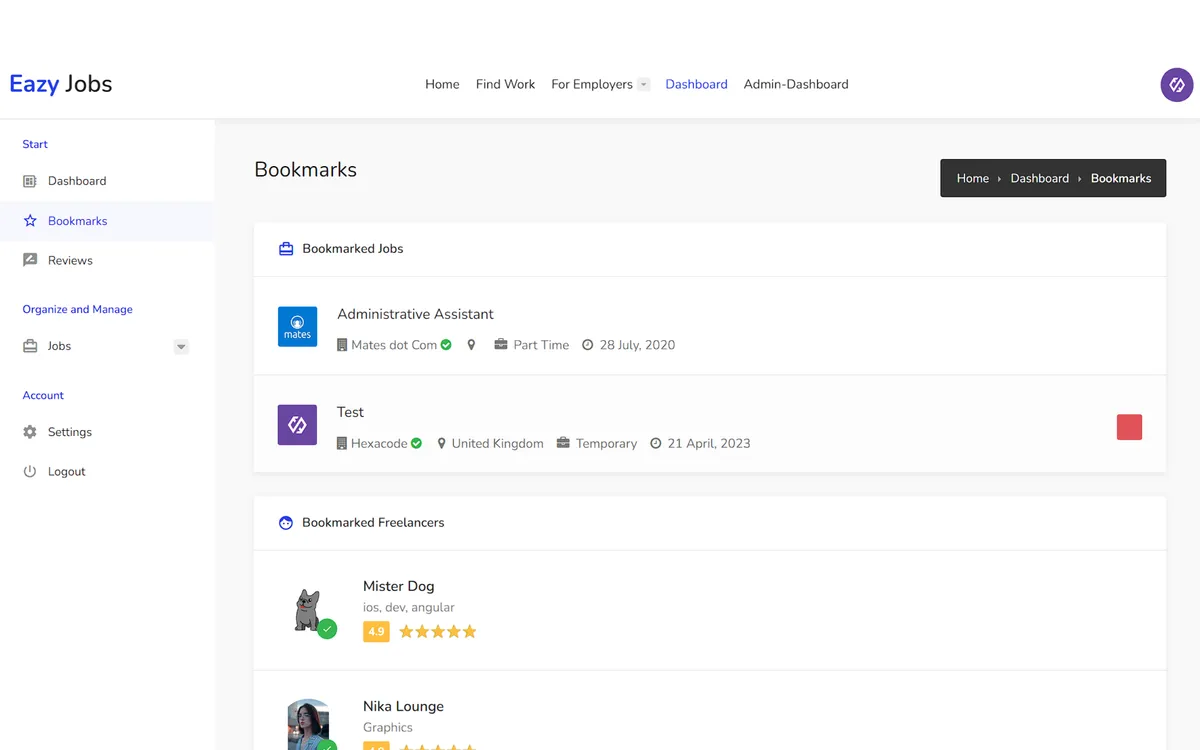
Task: Open the Administrative Assistant job title
Action: [415, 314]
